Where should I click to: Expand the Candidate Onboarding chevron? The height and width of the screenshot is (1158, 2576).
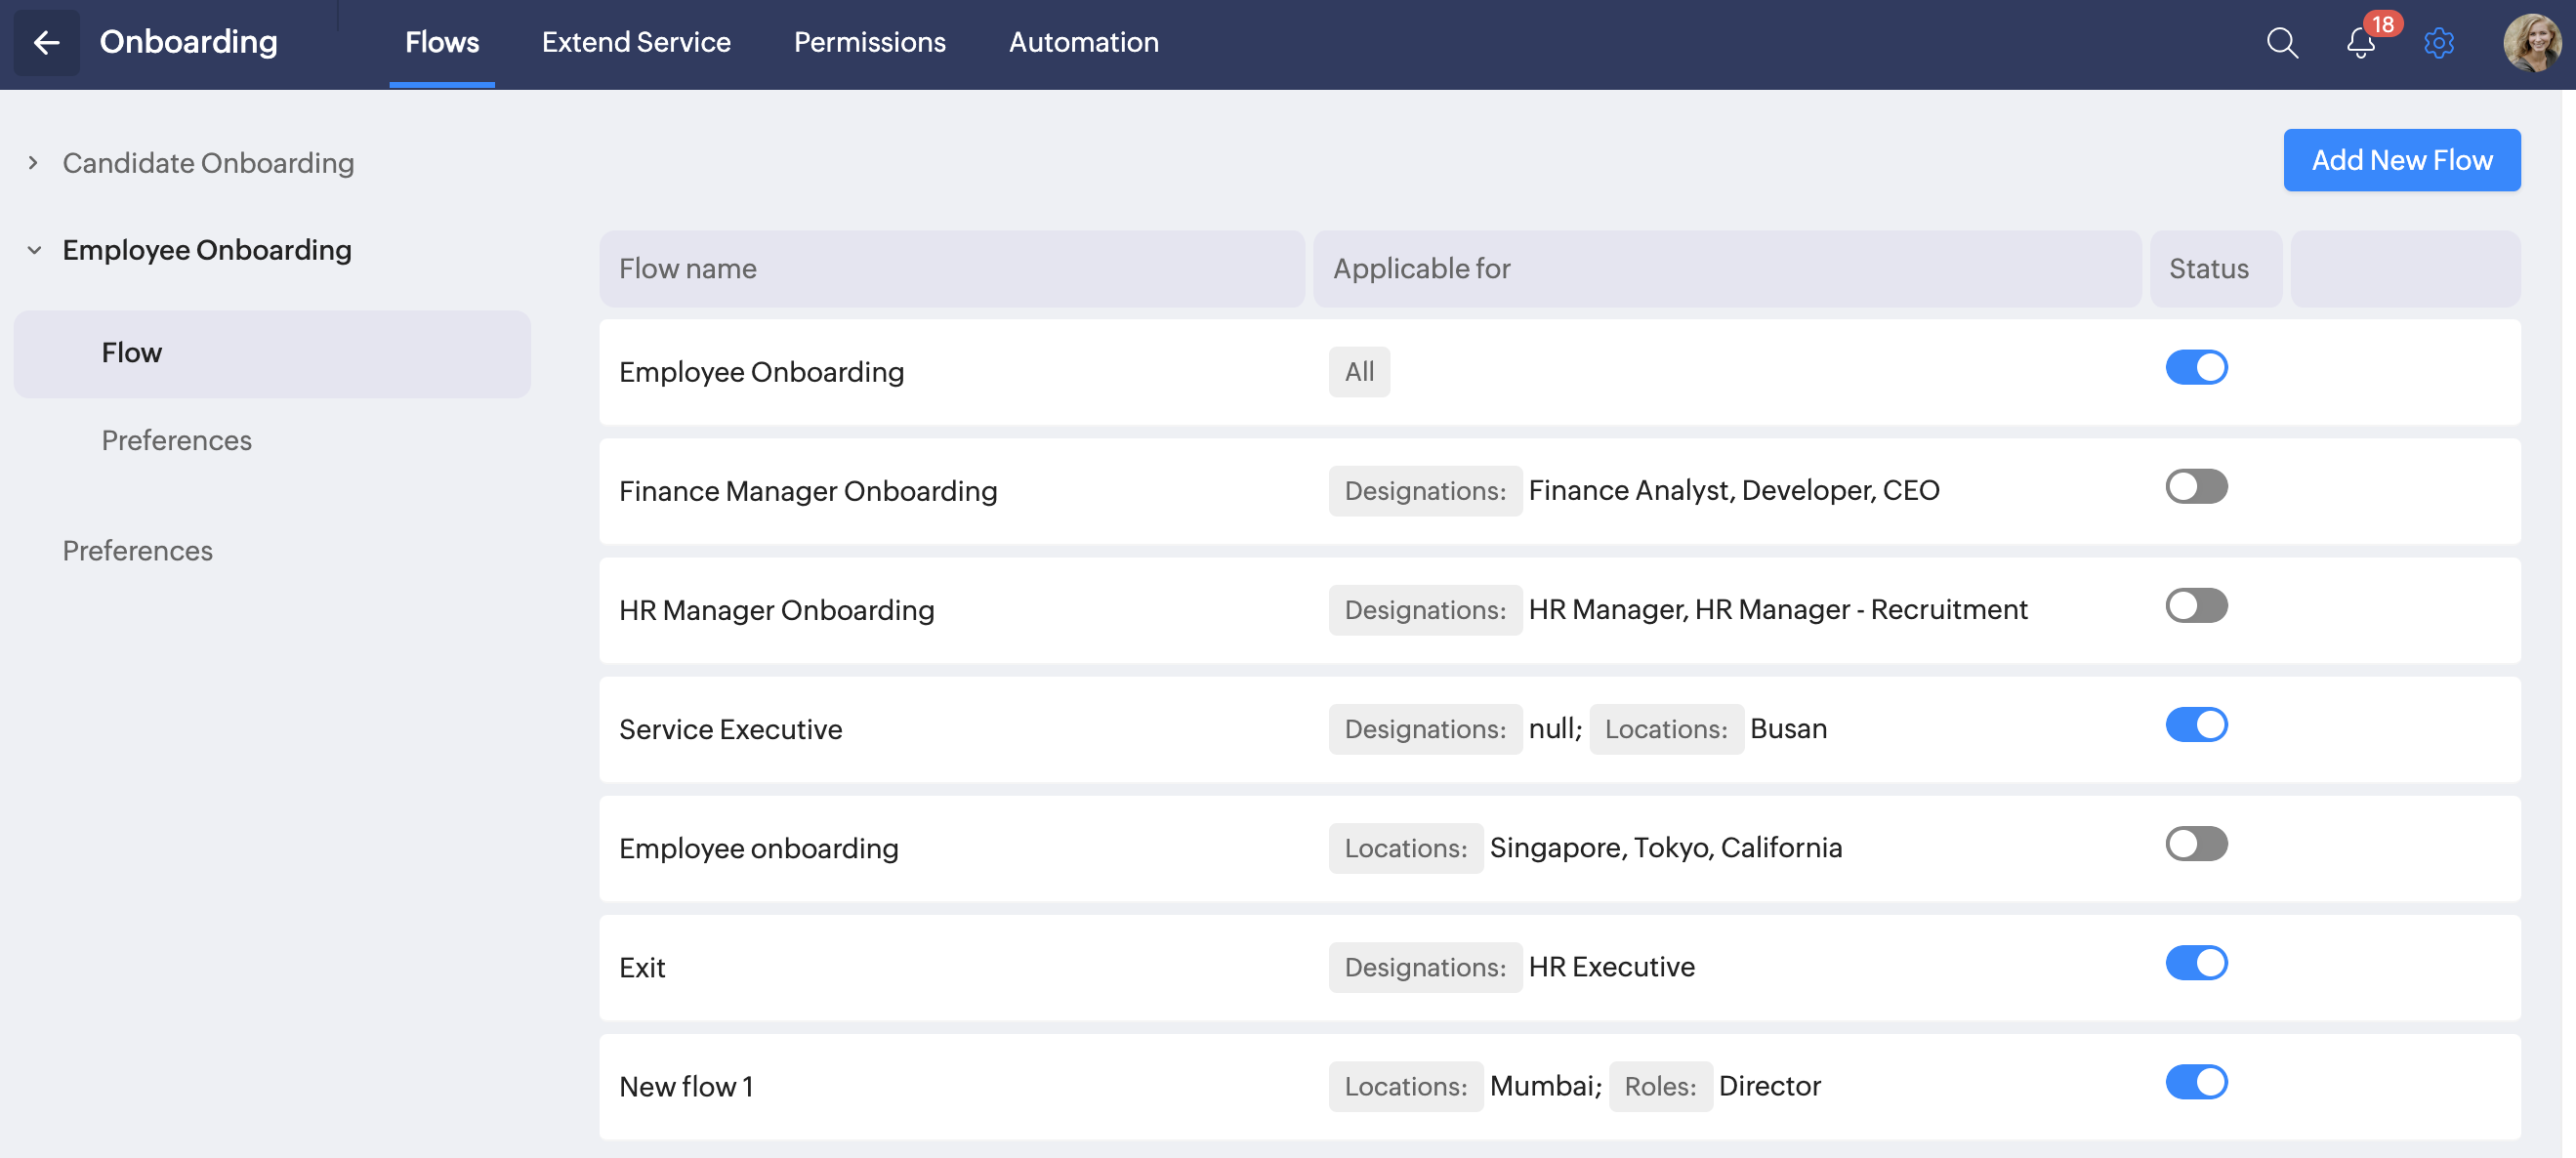pos(33,163)
